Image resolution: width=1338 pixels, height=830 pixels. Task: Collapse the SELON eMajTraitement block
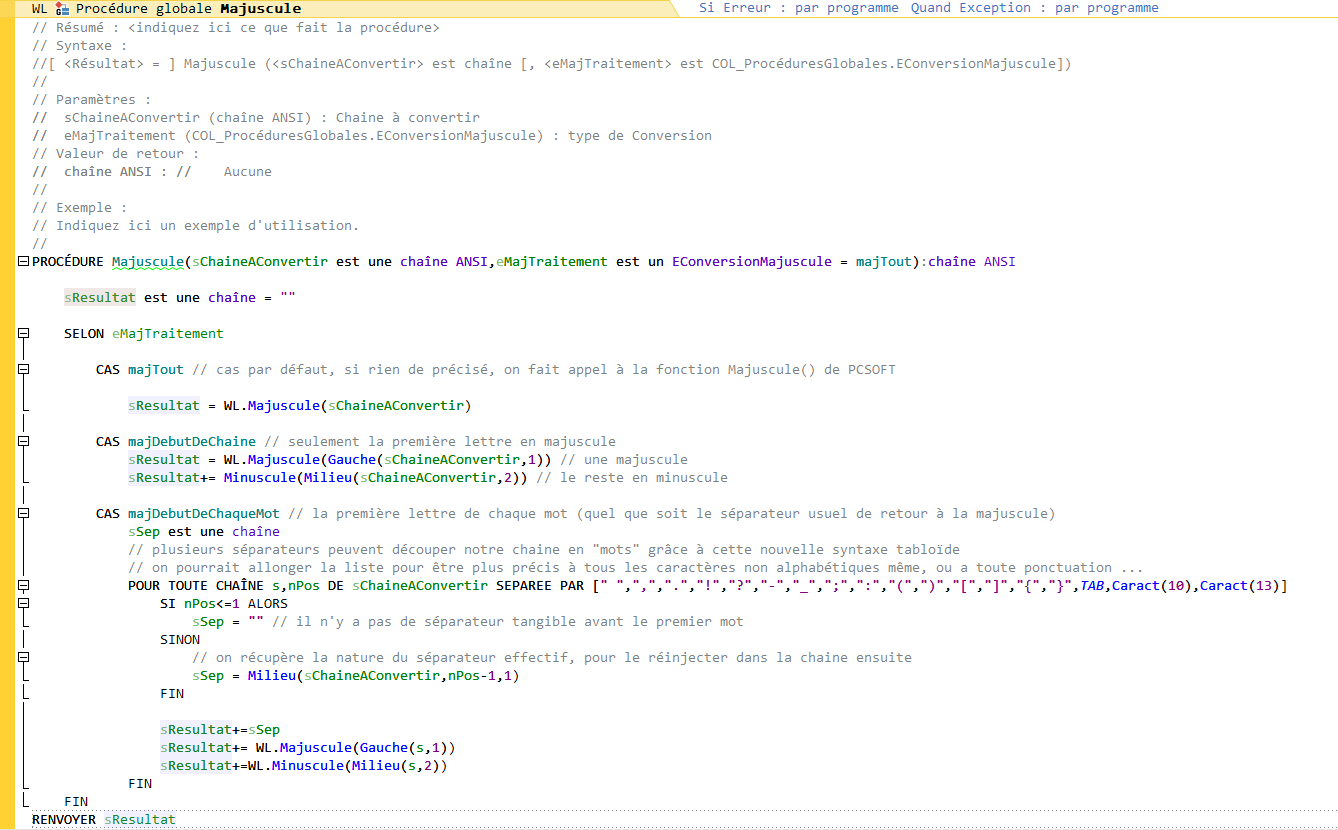coord(23,333)
